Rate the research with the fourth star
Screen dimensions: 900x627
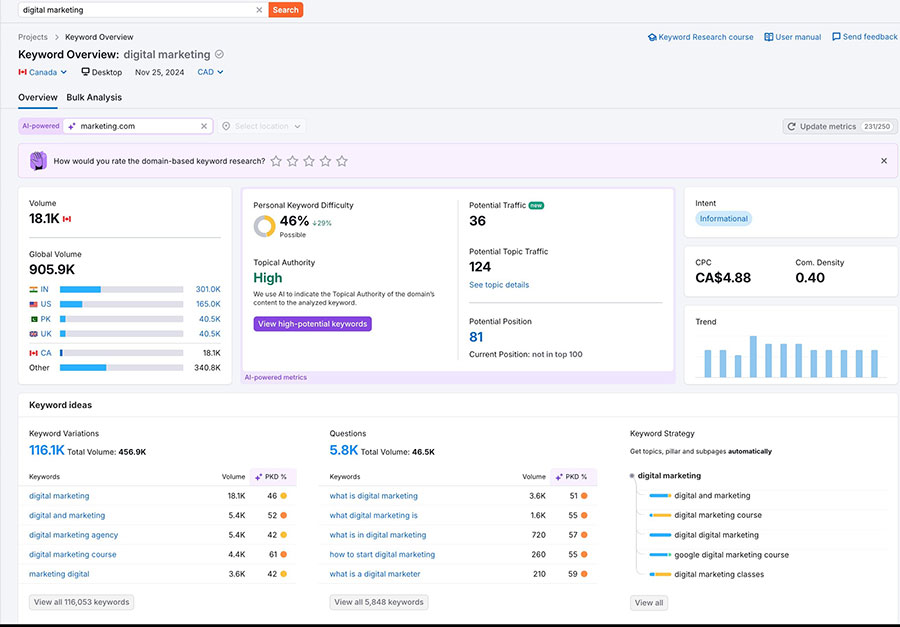325,161
